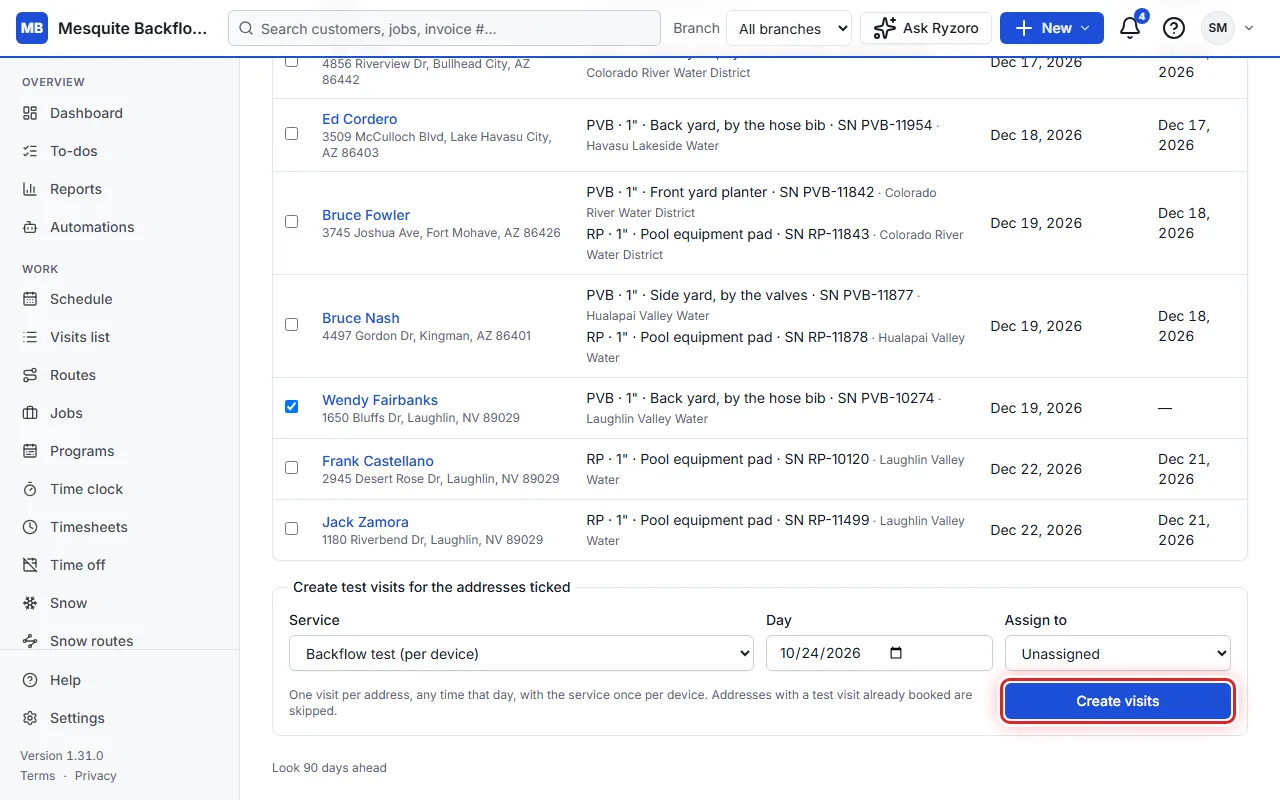Open the Service dropdown
The height and width of the screenshot is (800, 1280).
[x=521, y=653]
